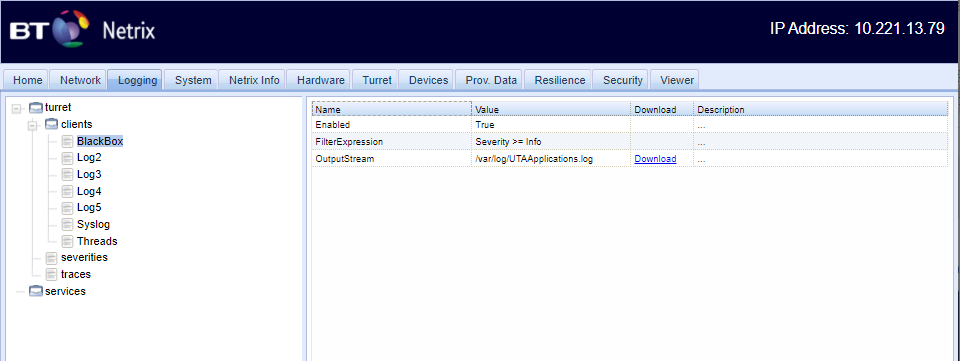Select the clients node label
The width and height of the screenshot is (960, 361).
tap(77, 124)
